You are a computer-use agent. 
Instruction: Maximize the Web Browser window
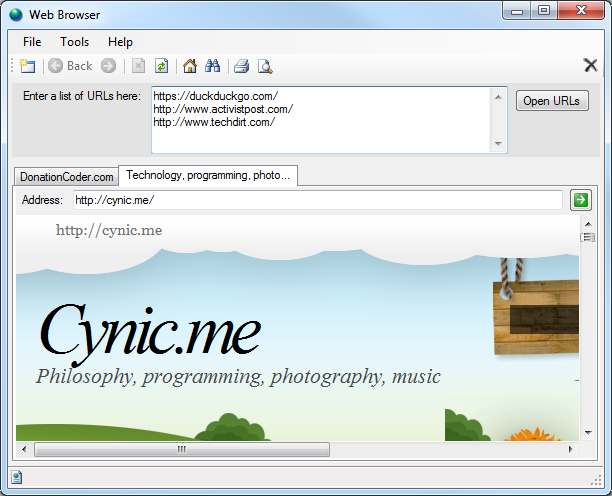coord(544,11)
